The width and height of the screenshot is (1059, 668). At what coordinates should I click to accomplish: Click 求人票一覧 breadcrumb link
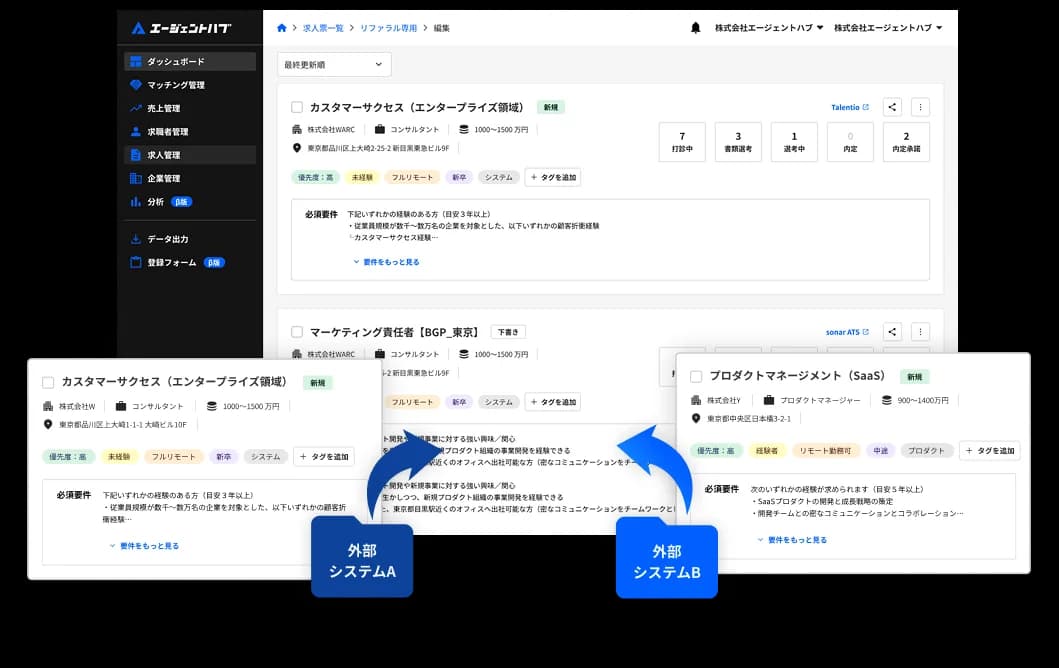[323, 28]
